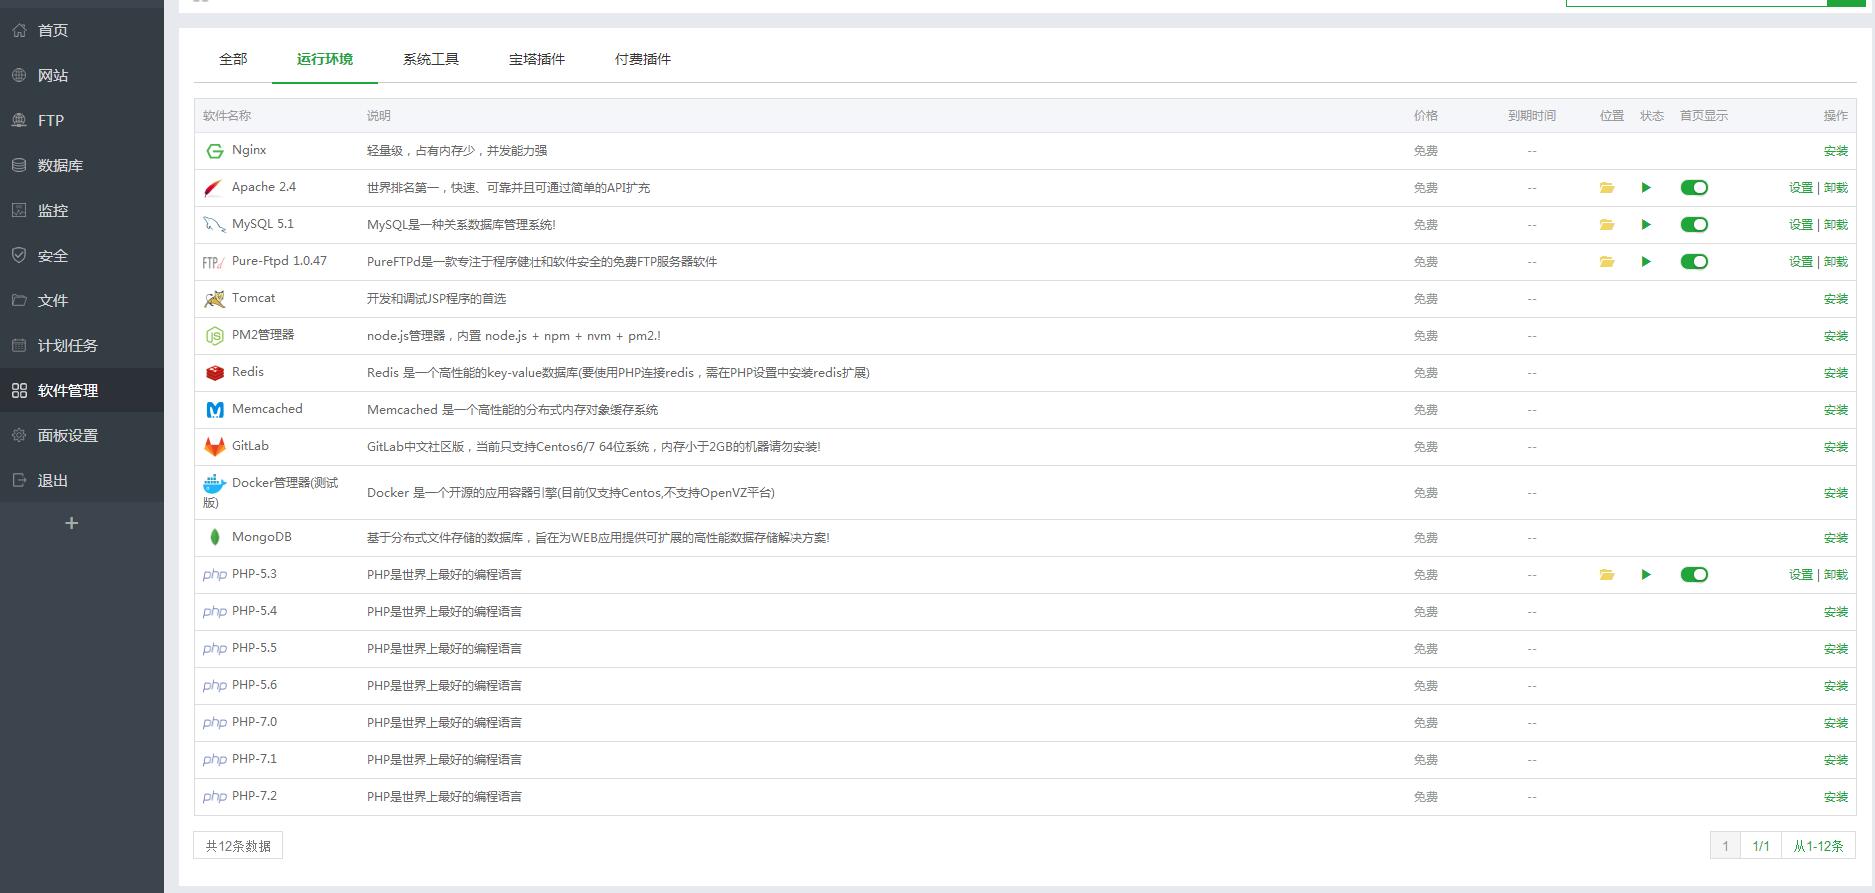
Task: Open Pure-Ftpd folder location icon
Action: 1607,262
